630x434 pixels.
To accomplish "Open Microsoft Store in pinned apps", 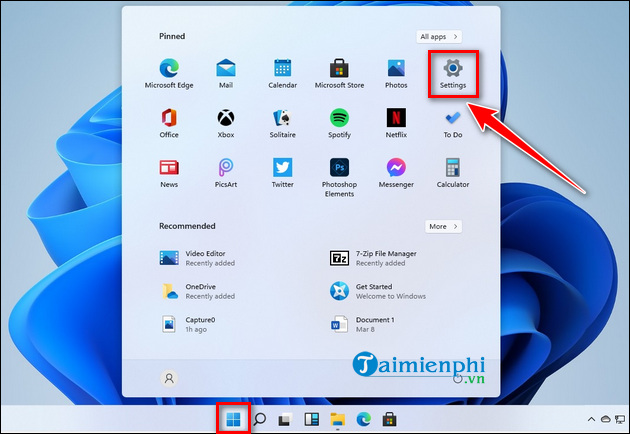I will tap(340, 74).
